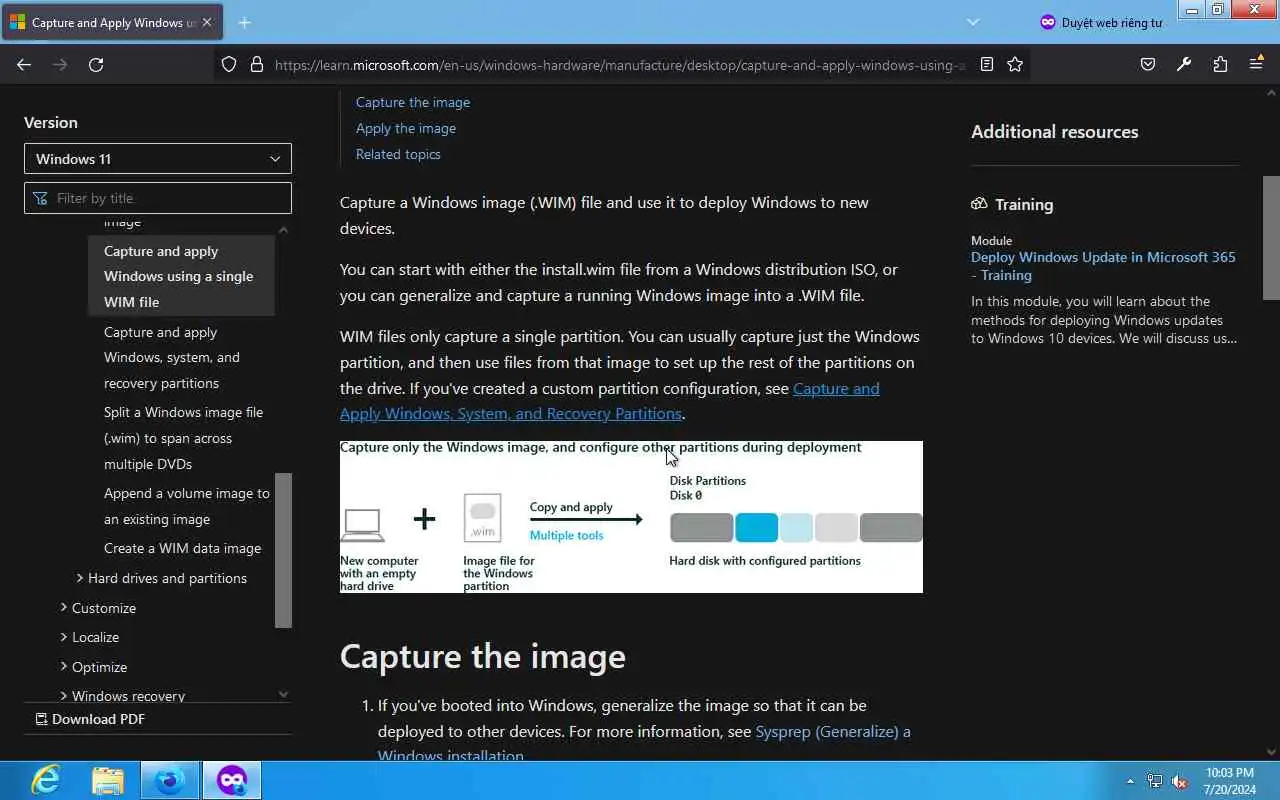Click the Download PDF button
Image resolution: width=1280 pixels, height=800 pixels.
[x=90, y=719]
